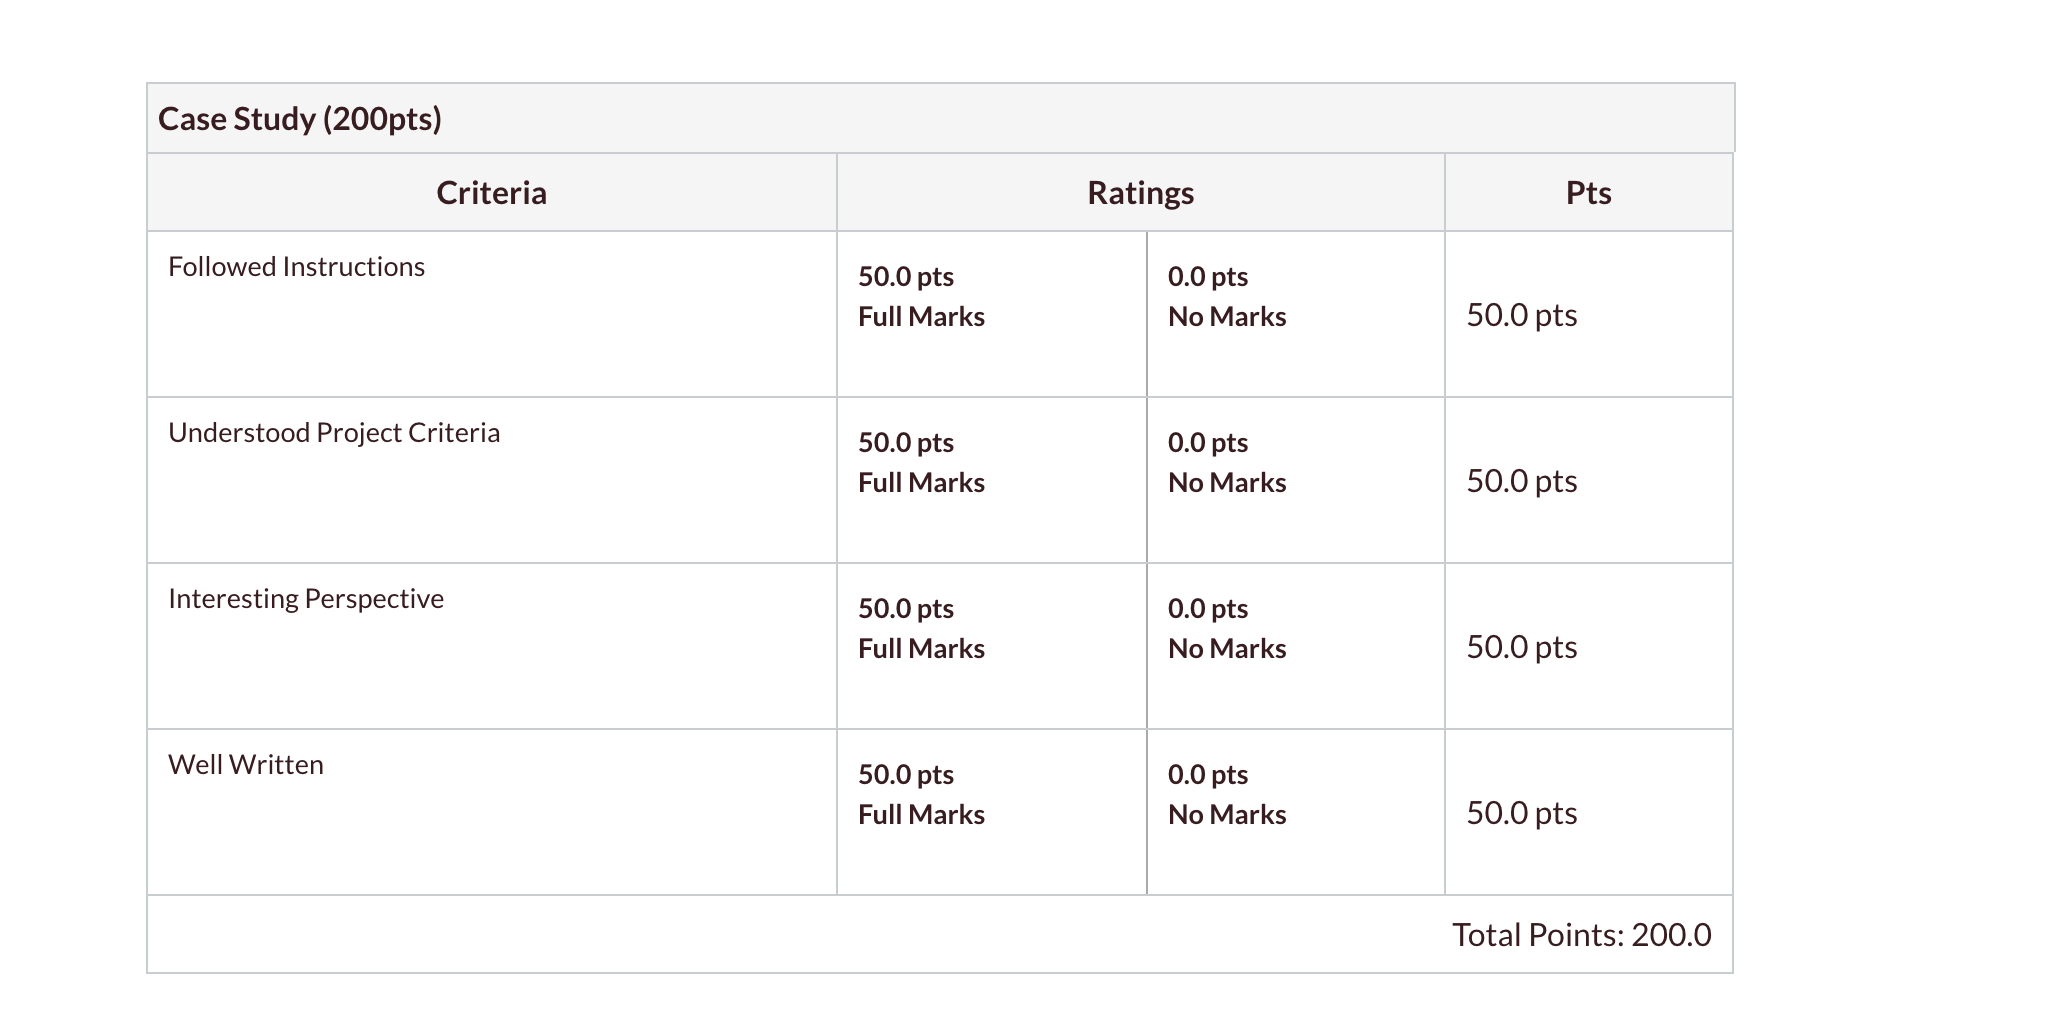Choose No Marks for Interesting Perspective
Image resolution: width=2066 pixels, height=1024 pixels.
coord(1296,646)
